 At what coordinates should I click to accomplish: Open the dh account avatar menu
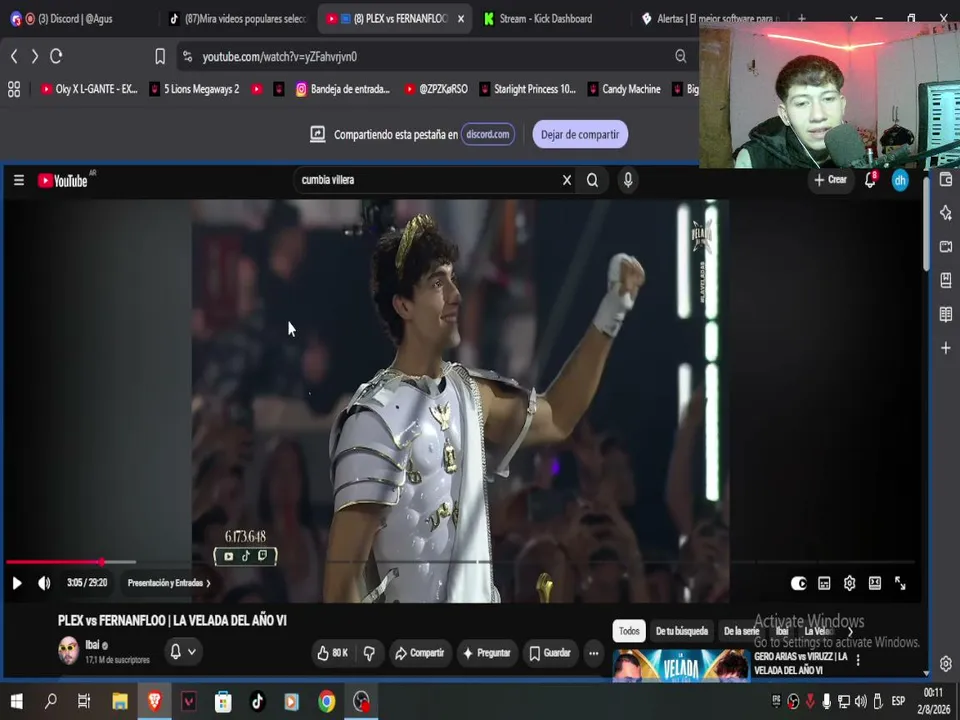click(x=900, y=181)
